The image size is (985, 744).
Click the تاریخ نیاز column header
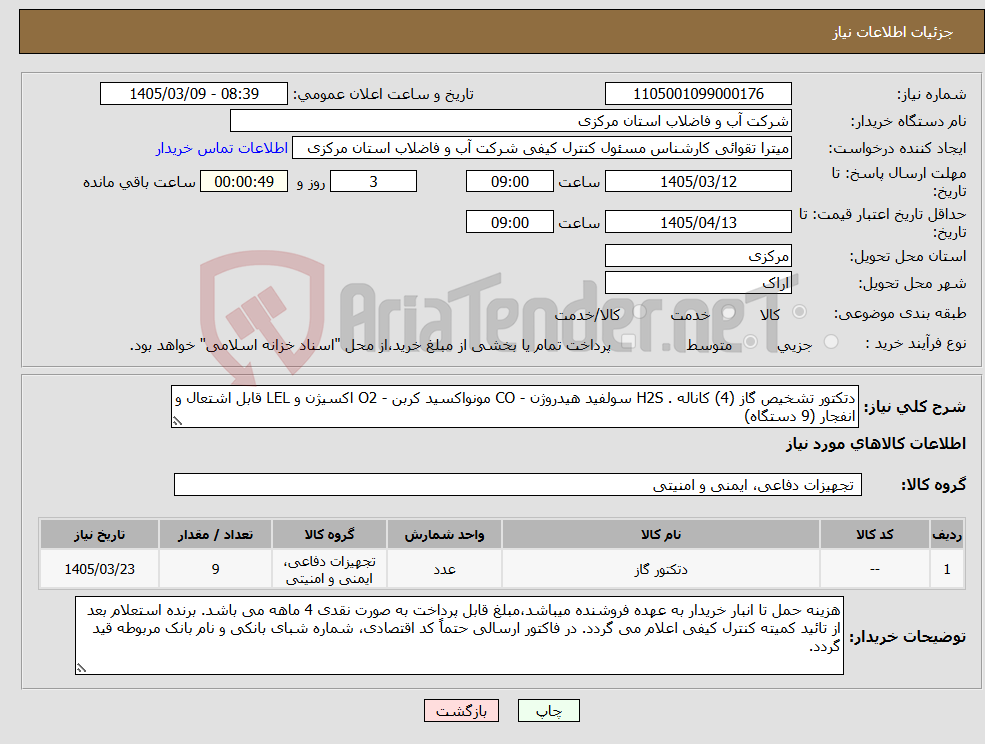click(x=99, y=535)
